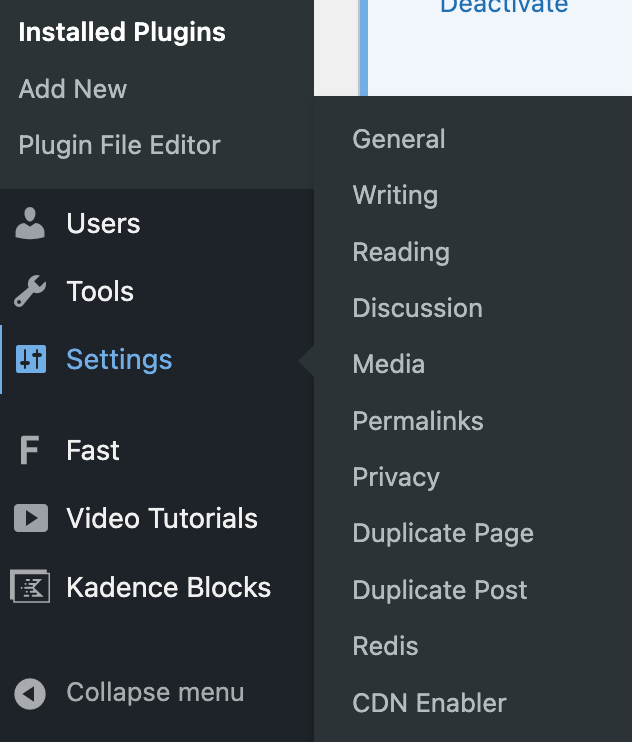The width and height of the screenshot is (632, 742).
Task: Click the Tools wrench icon
Action: [30, 291]
